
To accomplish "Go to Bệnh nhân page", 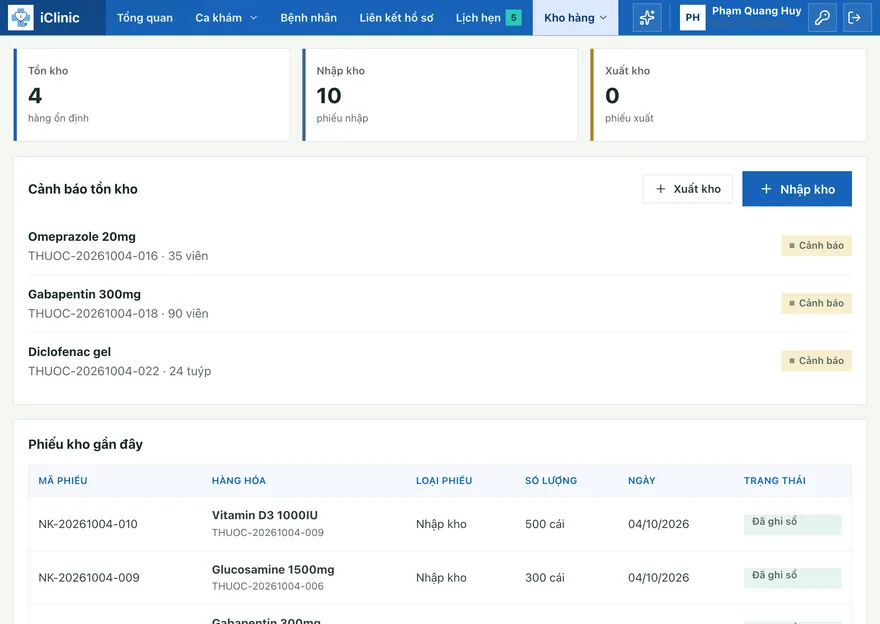I will [309, 17].
